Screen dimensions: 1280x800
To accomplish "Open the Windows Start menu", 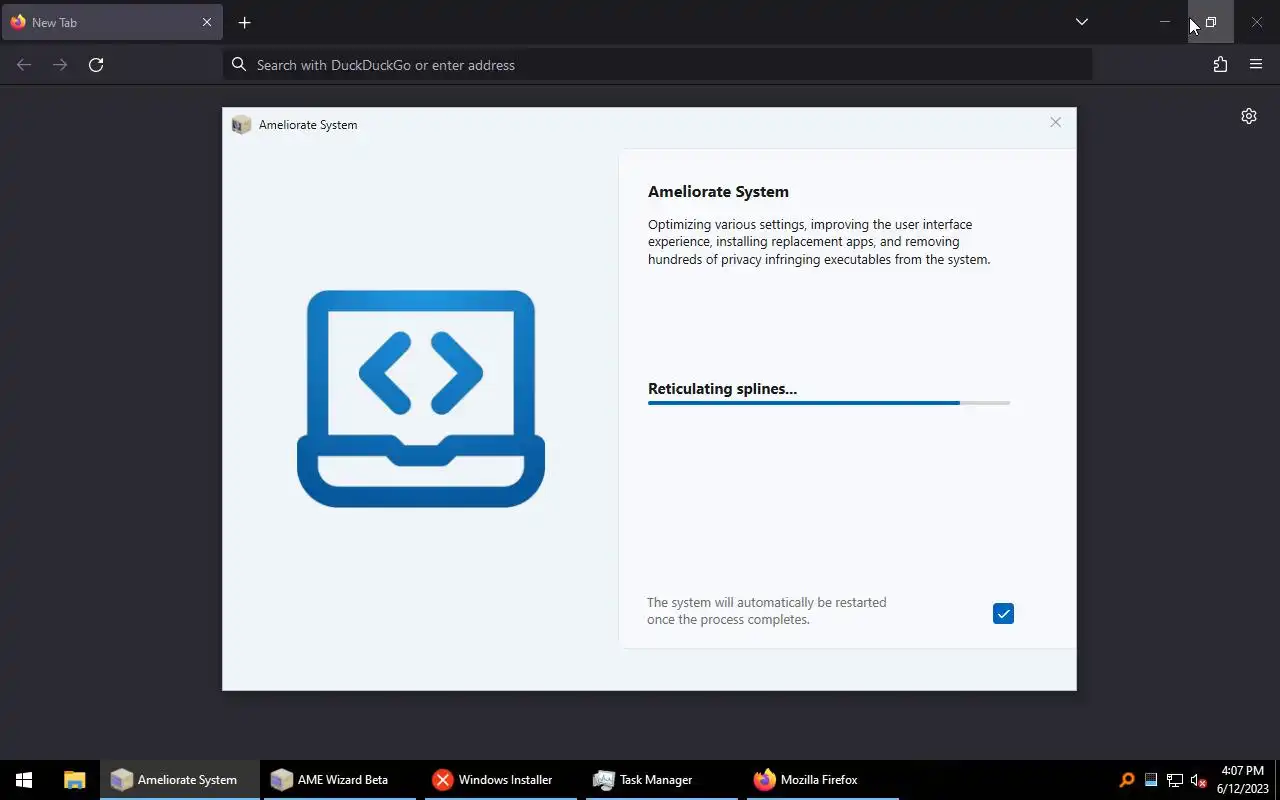I will pyautogui.click(x=24, y=780).
